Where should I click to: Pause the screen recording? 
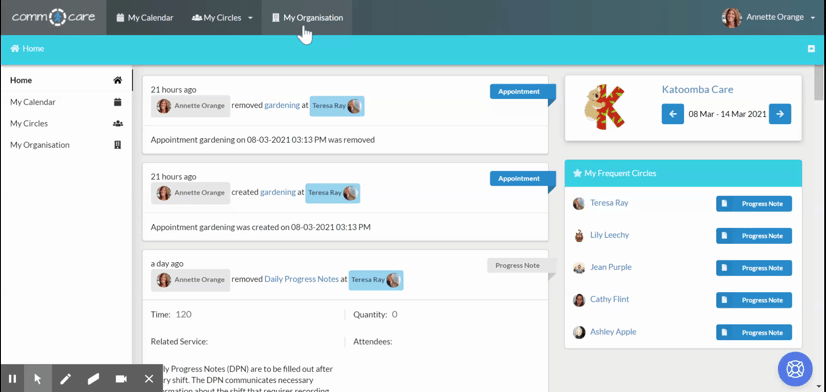pyautogui.click(x=13, y=379)
